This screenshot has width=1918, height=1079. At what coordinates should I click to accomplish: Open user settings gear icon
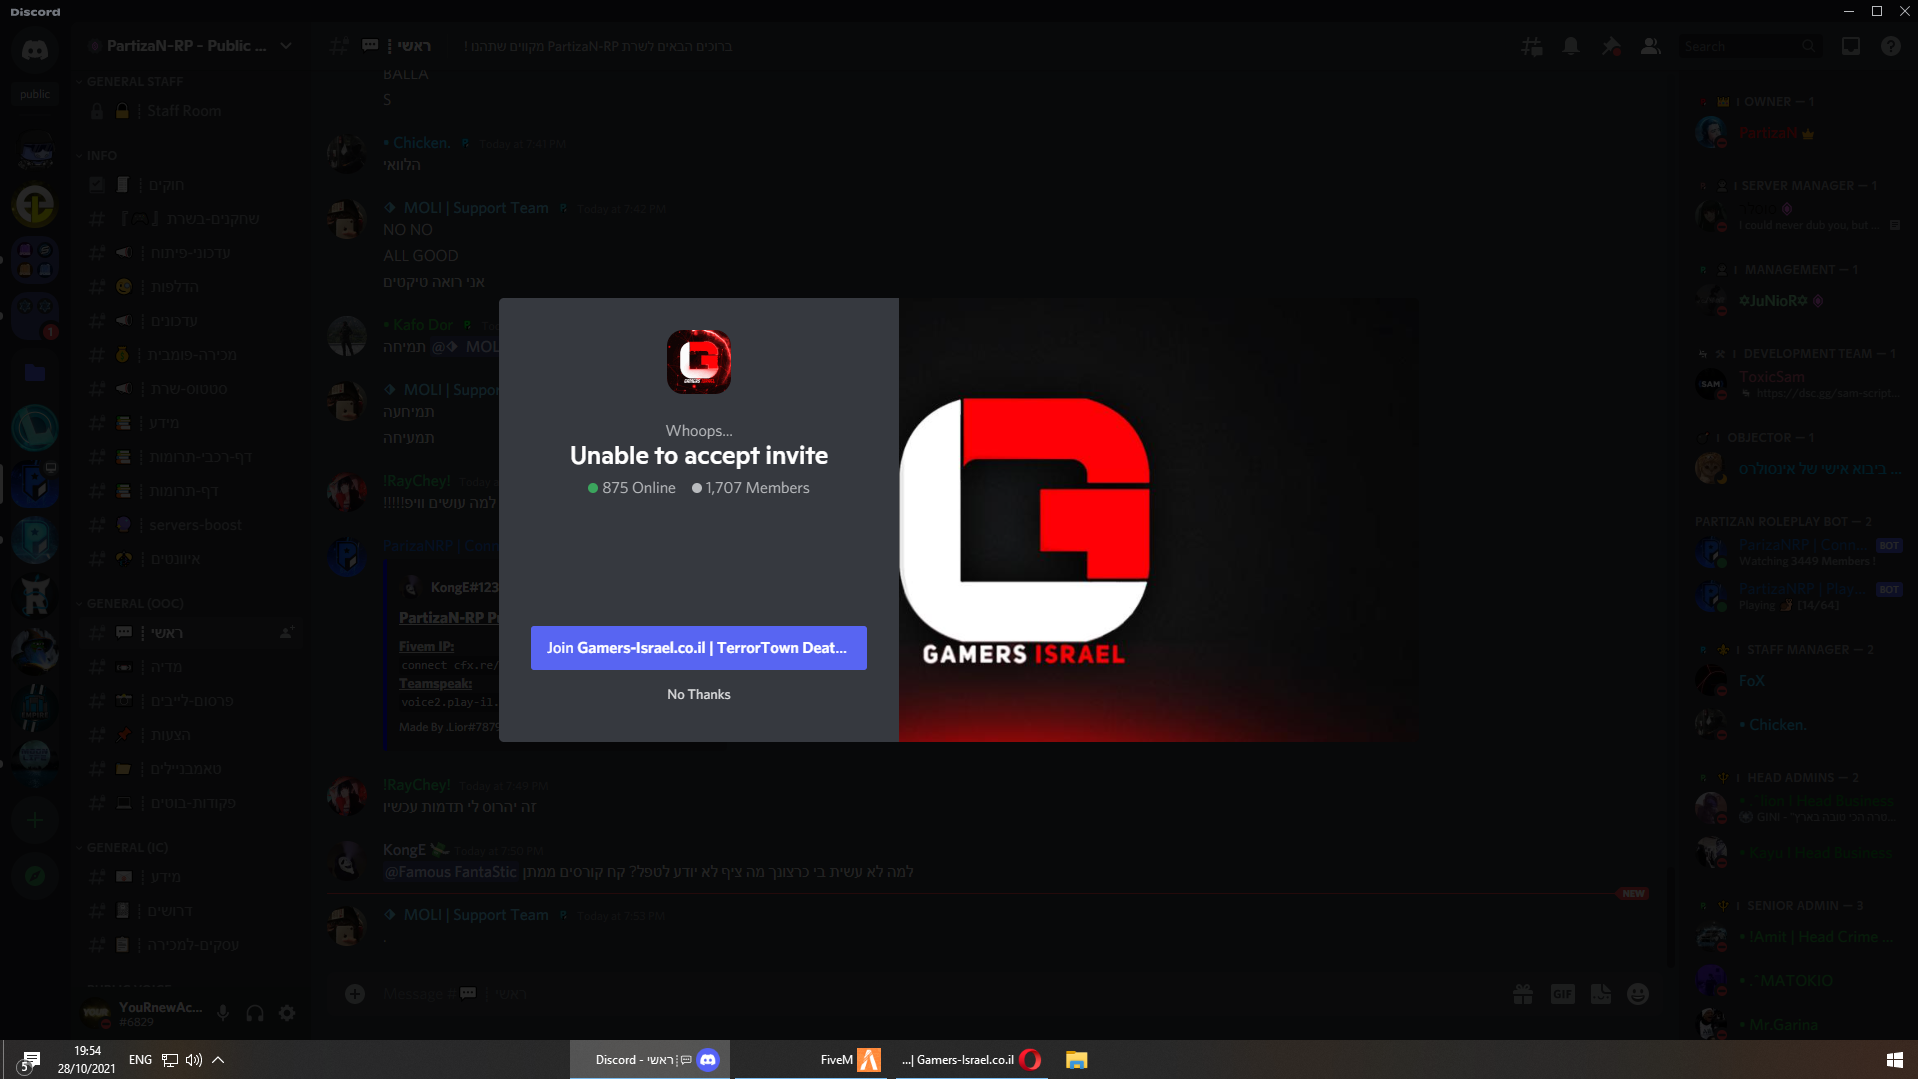287,1013
